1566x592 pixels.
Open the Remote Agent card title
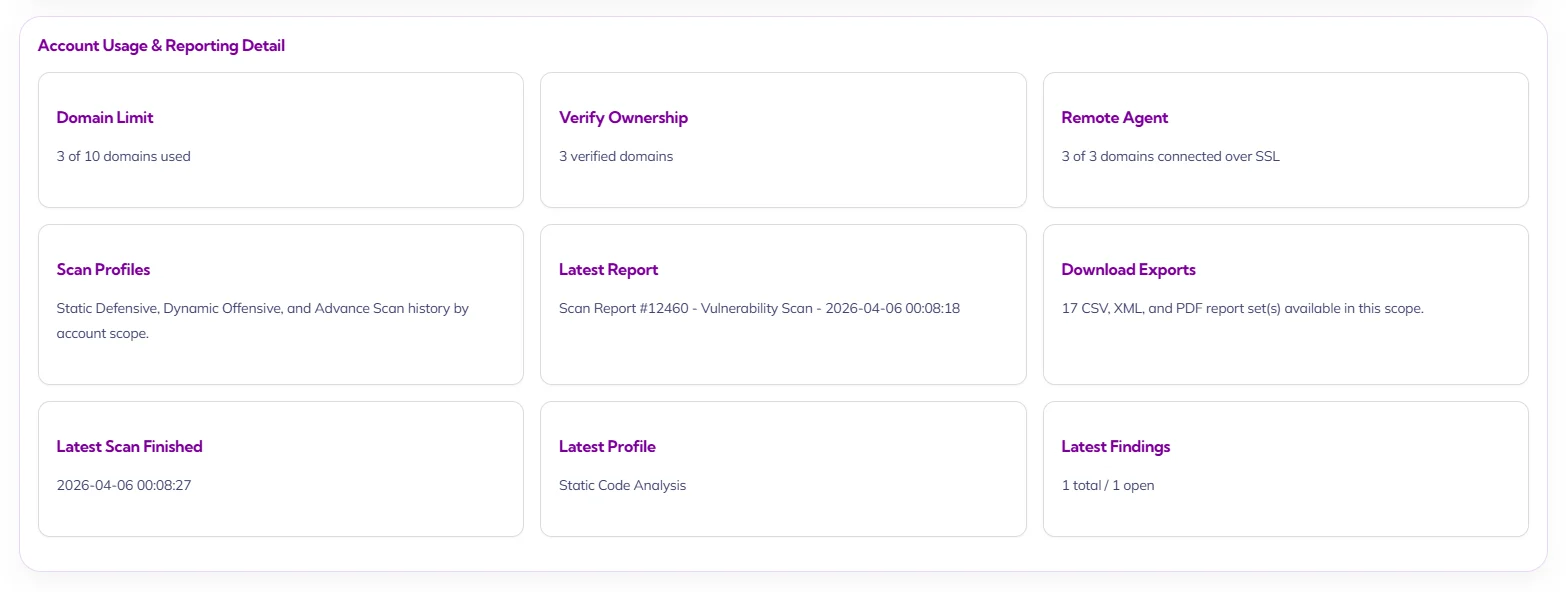(x=1114, y=118)
